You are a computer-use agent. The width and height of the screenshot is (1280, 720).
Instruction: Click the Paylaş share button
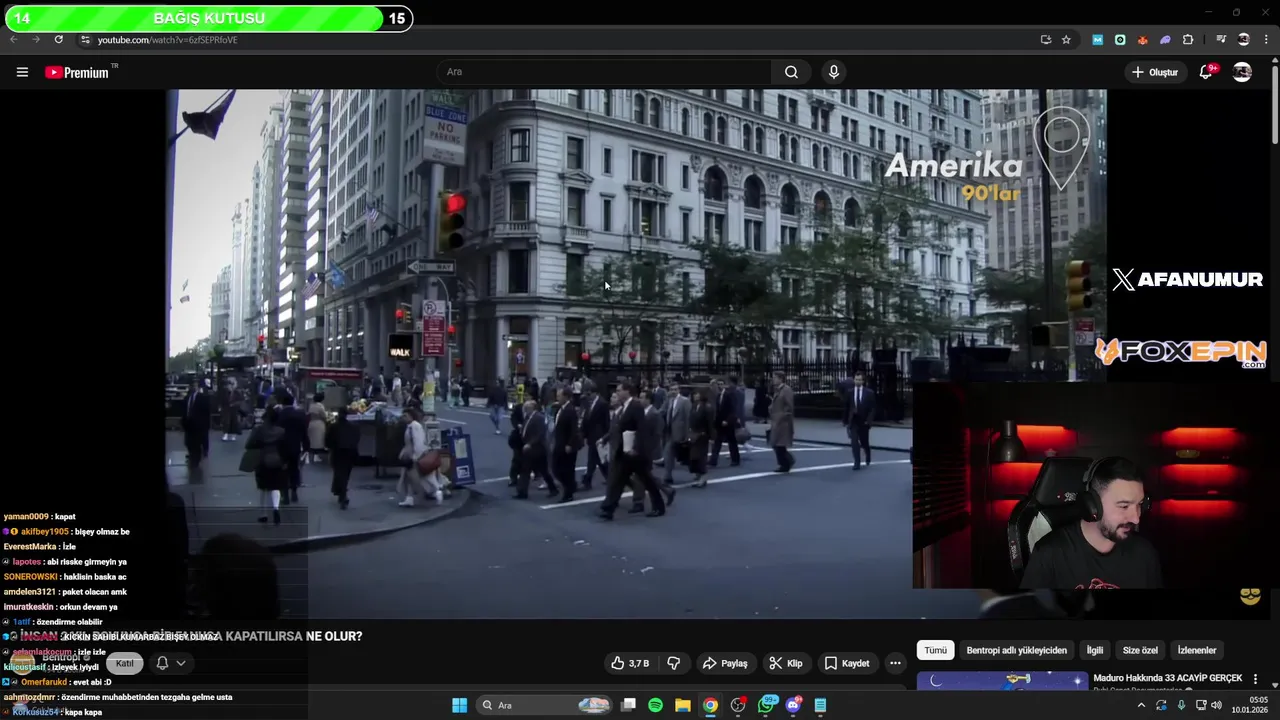point(725,663)
